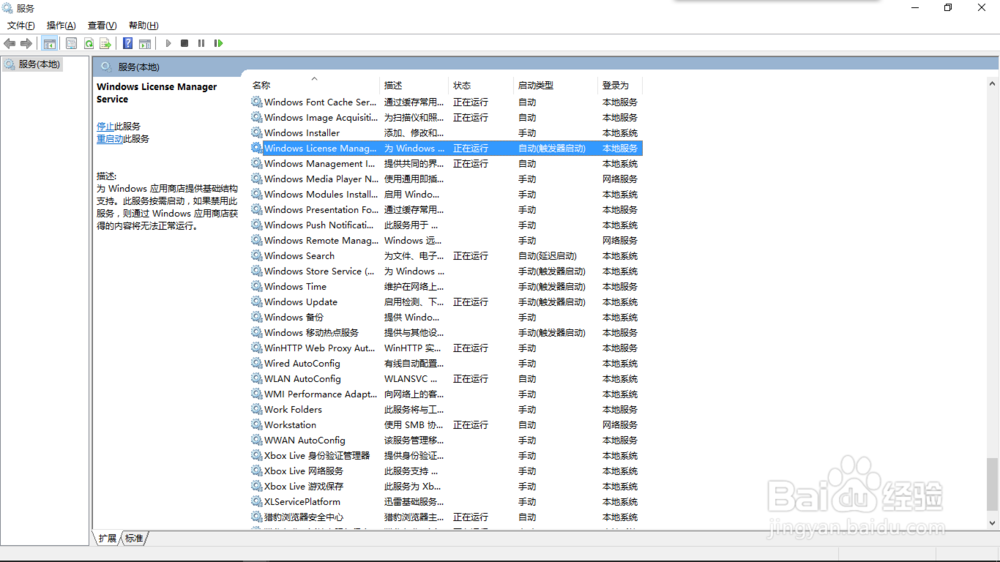Open the 操作(A) menu
Image resolution: width=1000 pixels, height=562 pixels.
pos(61,26)
